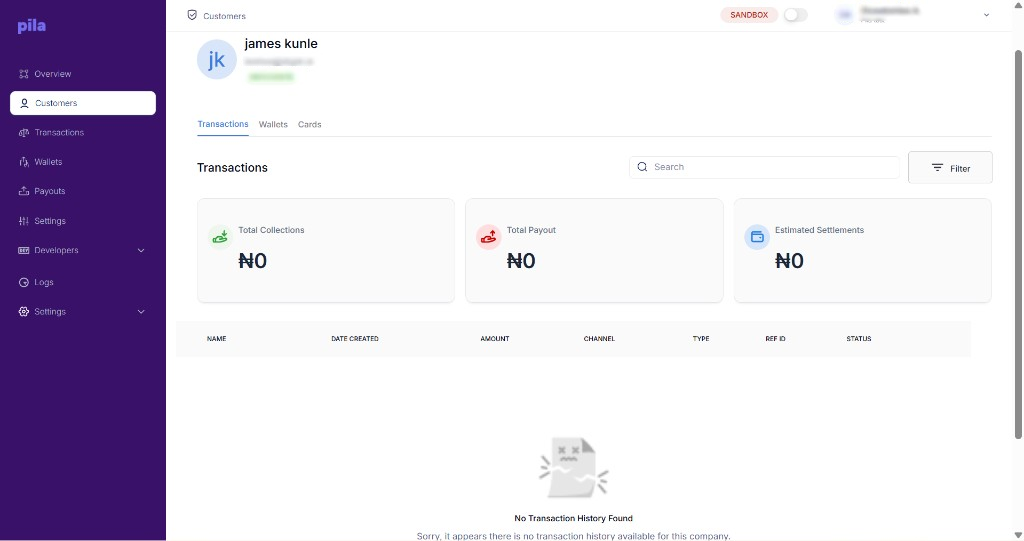
Task: Click the vertical scrollbar thumb
Action: pyautogui.click(x=1018, y=244)
